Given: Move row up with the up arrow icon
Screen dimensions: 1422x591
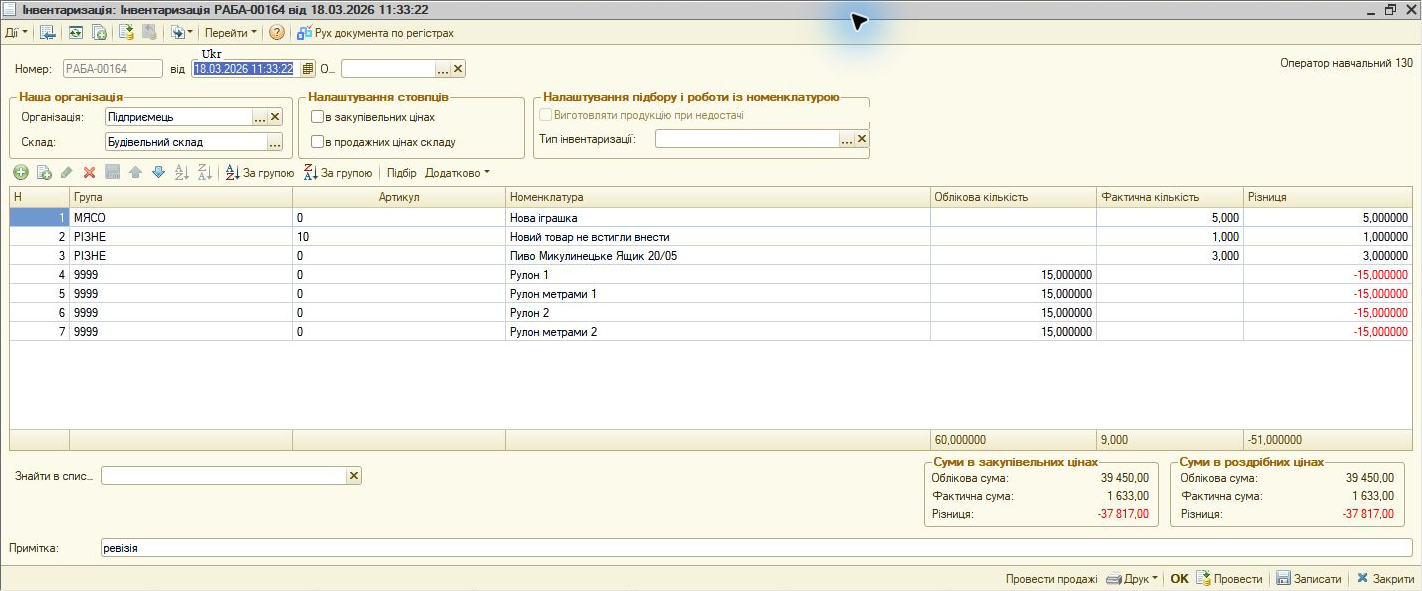Looking at the screenshot, I should (136, 173).
